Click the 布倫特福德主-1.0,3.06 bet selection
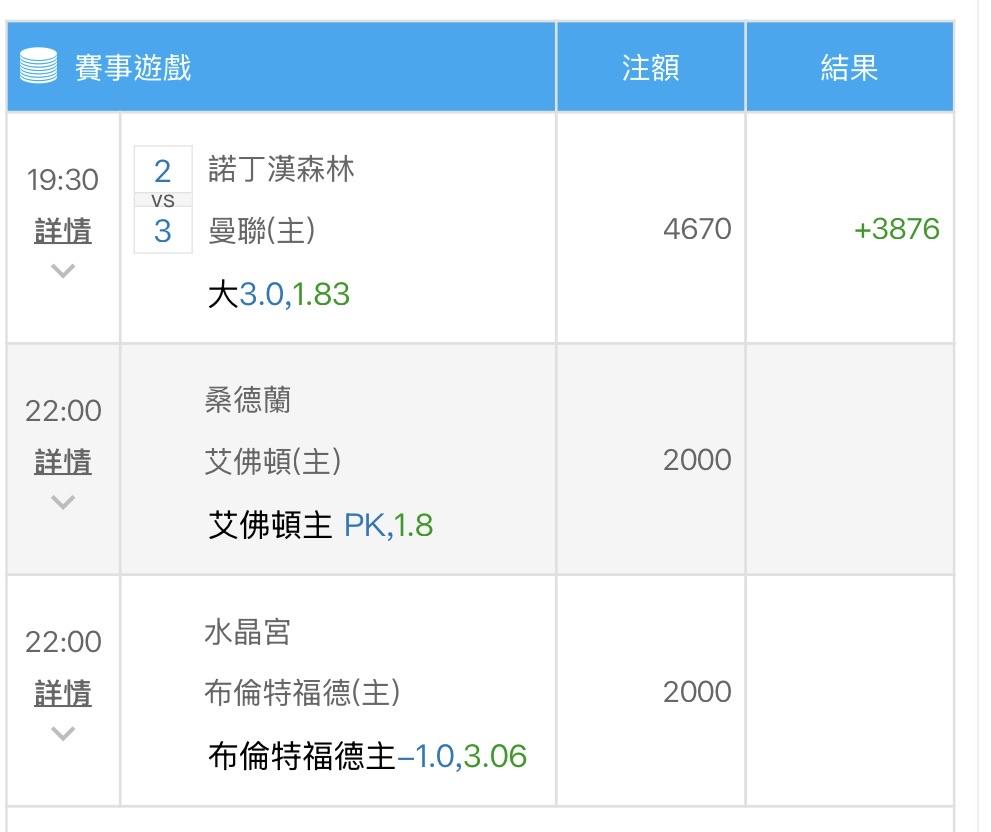 (x=367, y=756)
